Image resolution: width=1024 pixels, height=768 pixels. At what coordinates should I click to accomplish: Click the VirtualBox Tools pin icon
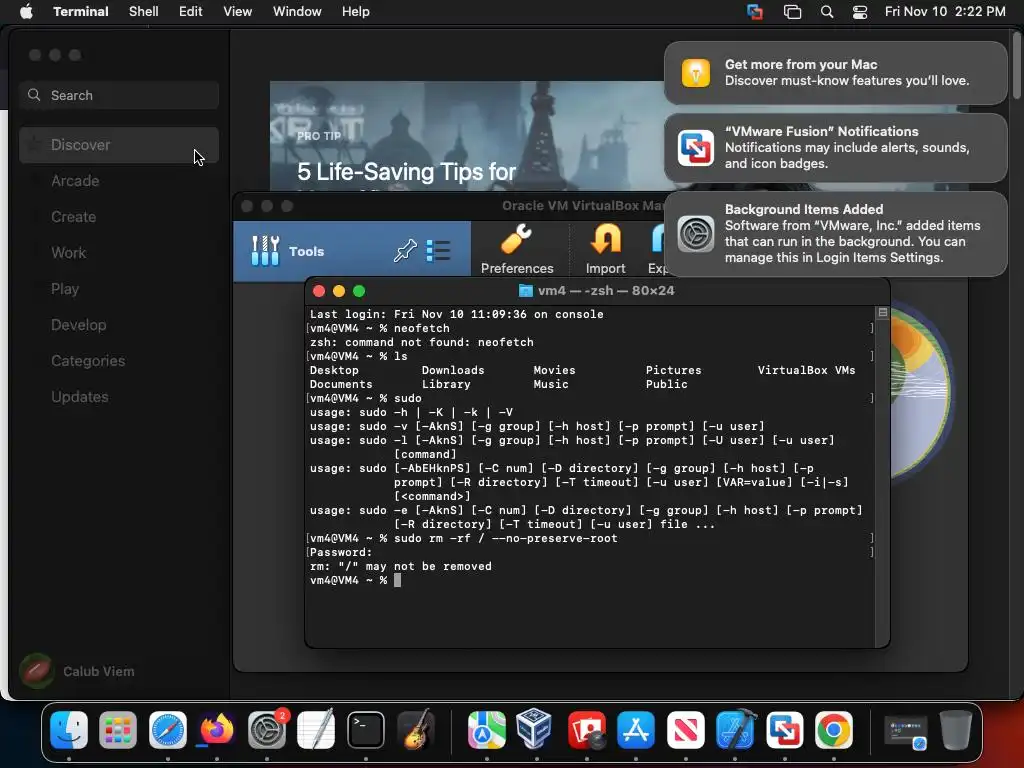(x=405, y=251)
